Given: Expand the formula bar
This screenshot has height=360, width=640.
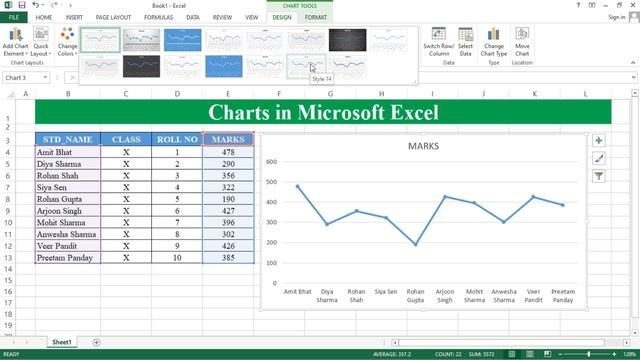Looking at the screenshot, I should click(x=633, y=78).
